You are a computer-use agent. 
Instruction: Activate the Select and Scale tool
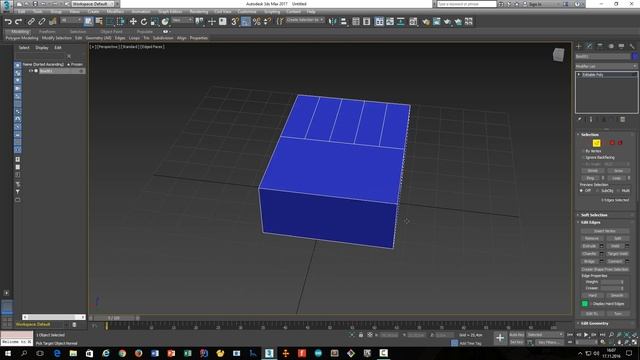point(154,22)
